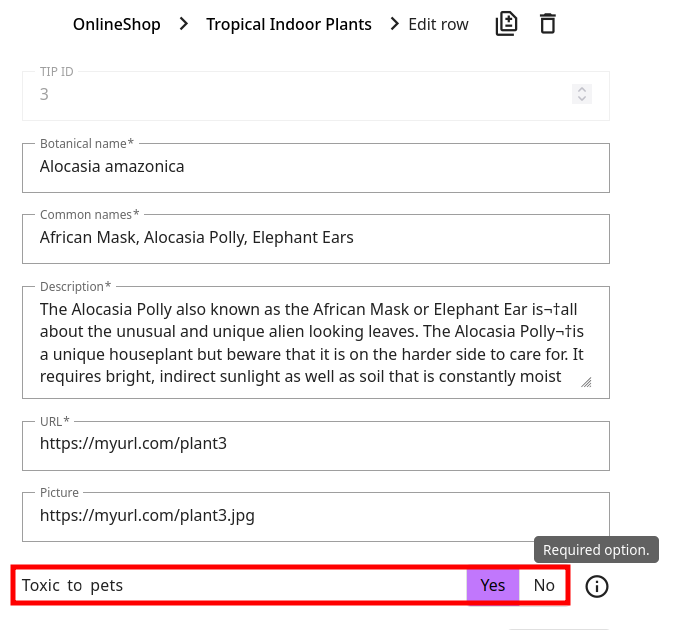This screenshot has height=630, width=675.
Task: Click the info icon beside Toxic to pets
Action: point(597,586)
